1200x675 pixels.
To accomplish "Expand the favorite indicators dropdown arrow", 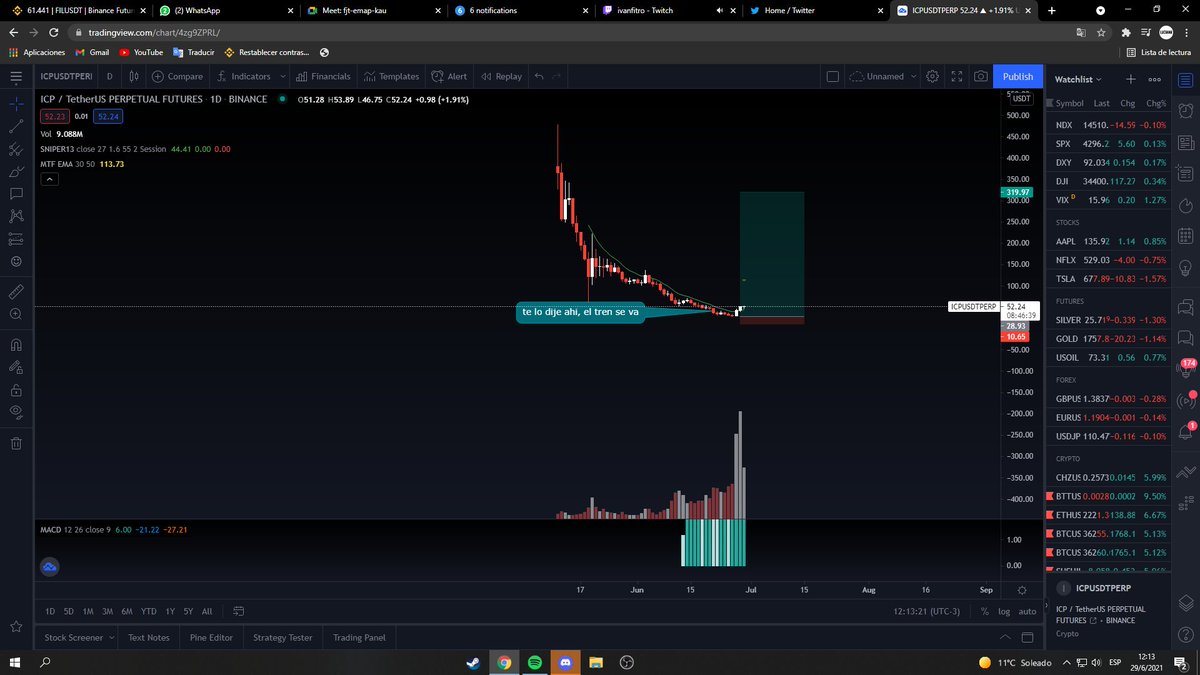I will click(283, 76).
